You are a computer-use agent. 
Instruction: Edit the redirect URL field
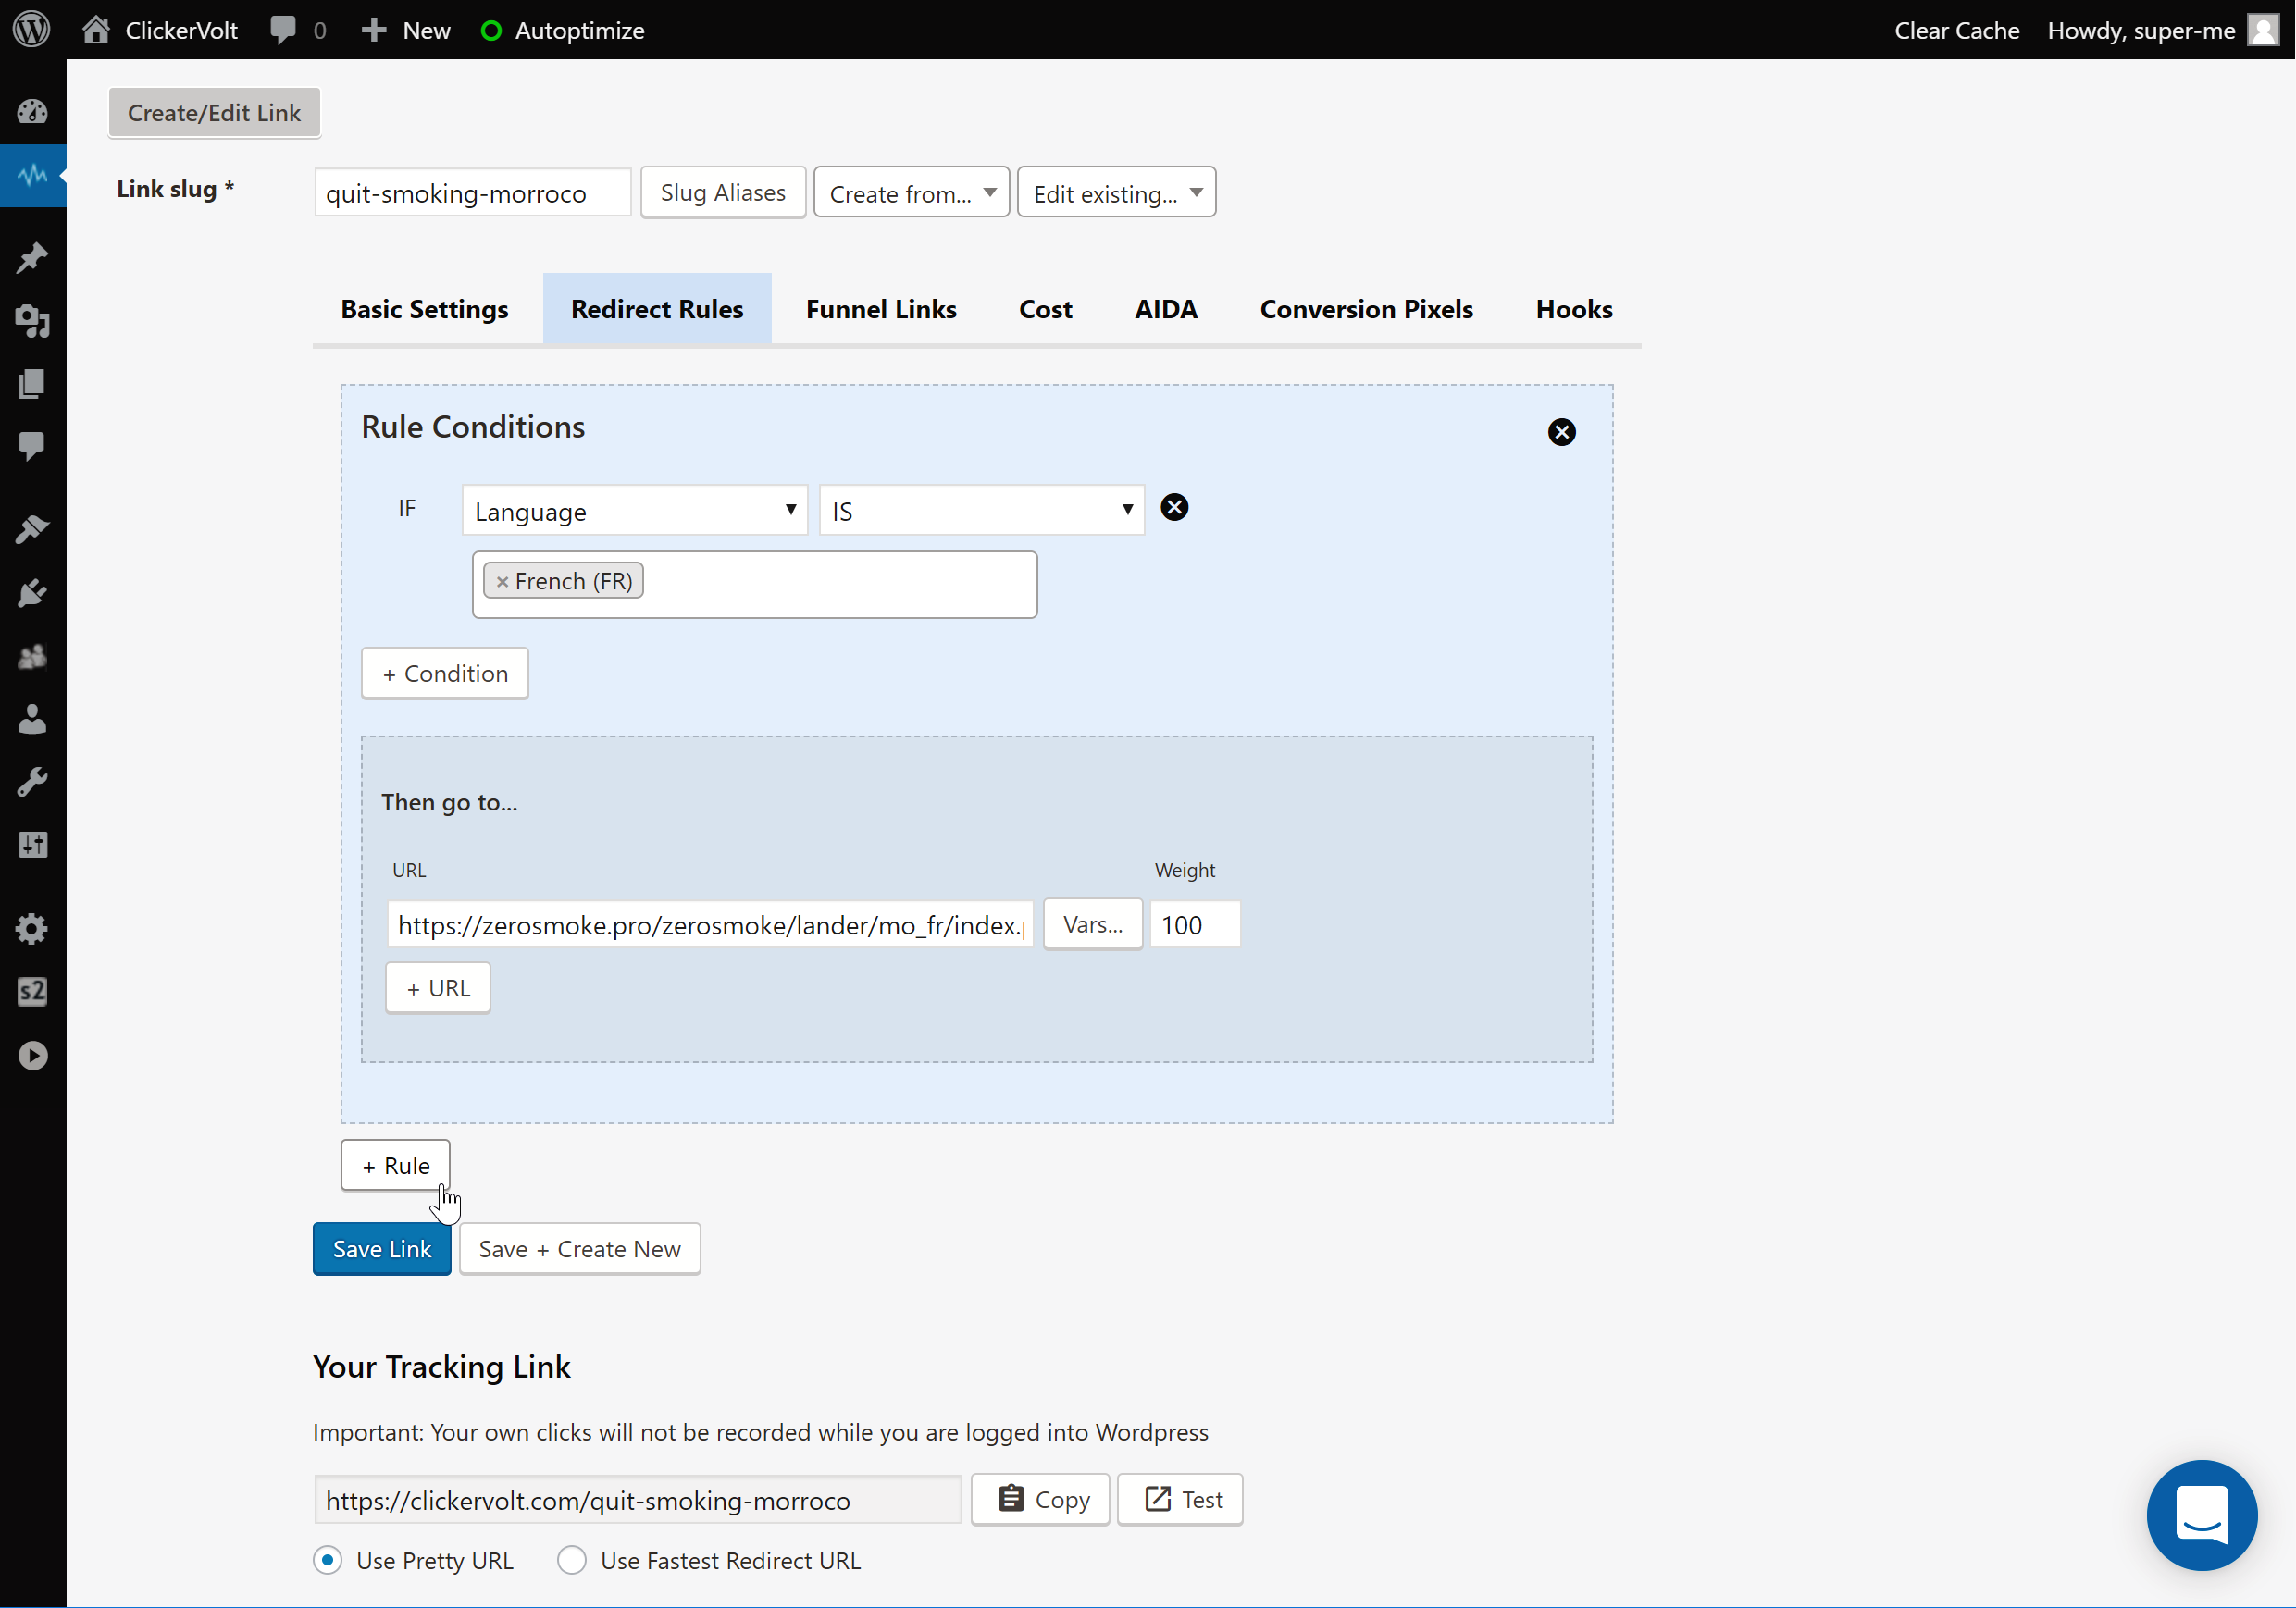coord(710,925)
